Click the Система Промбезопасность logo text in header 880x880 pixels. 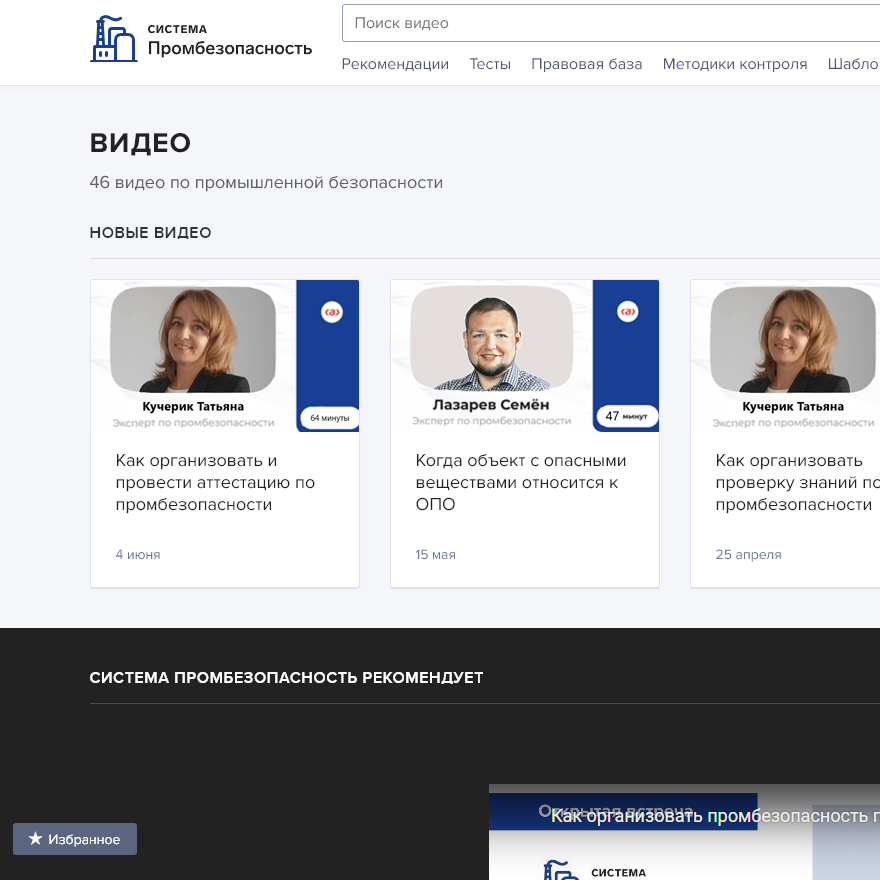click(x=230, y=40)
